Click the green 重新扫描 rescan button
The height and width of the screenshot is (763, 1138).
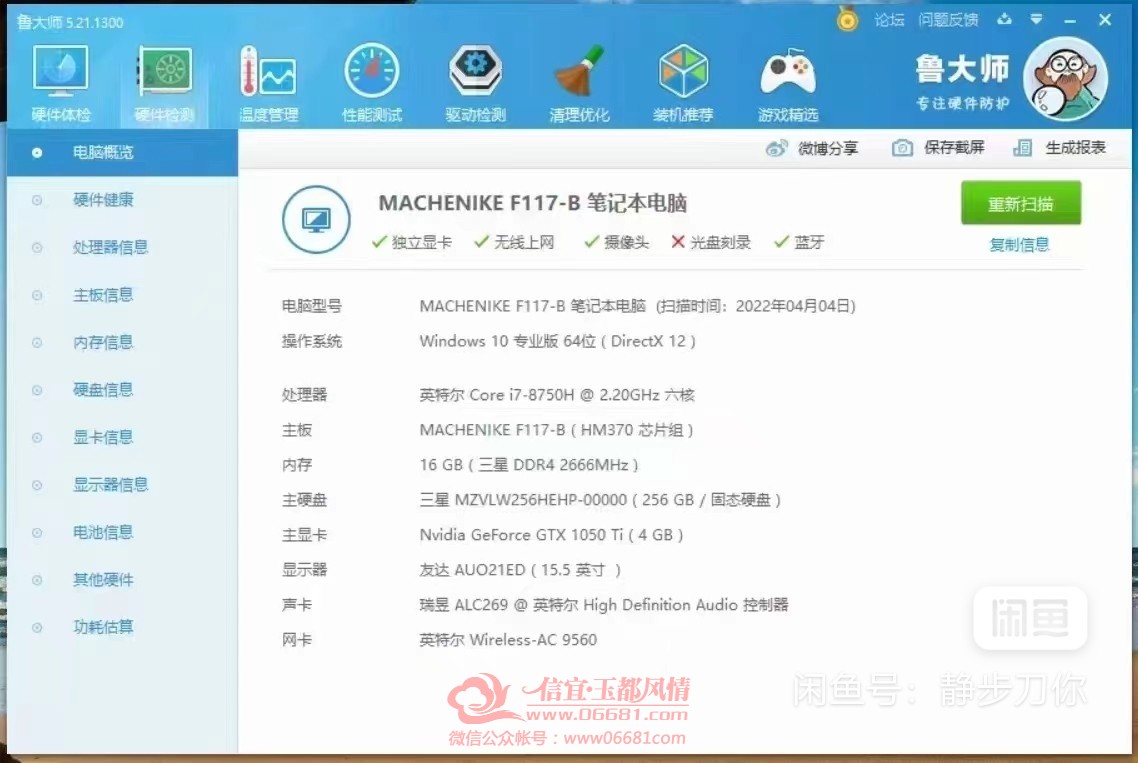pyautogui.click(x=1020, y=203)
